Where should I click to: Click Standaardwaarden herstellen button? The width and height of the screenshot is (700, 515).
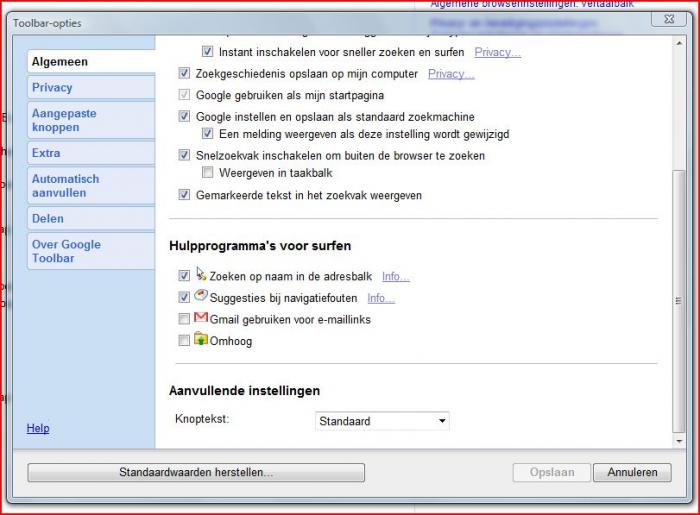point(196,472)
